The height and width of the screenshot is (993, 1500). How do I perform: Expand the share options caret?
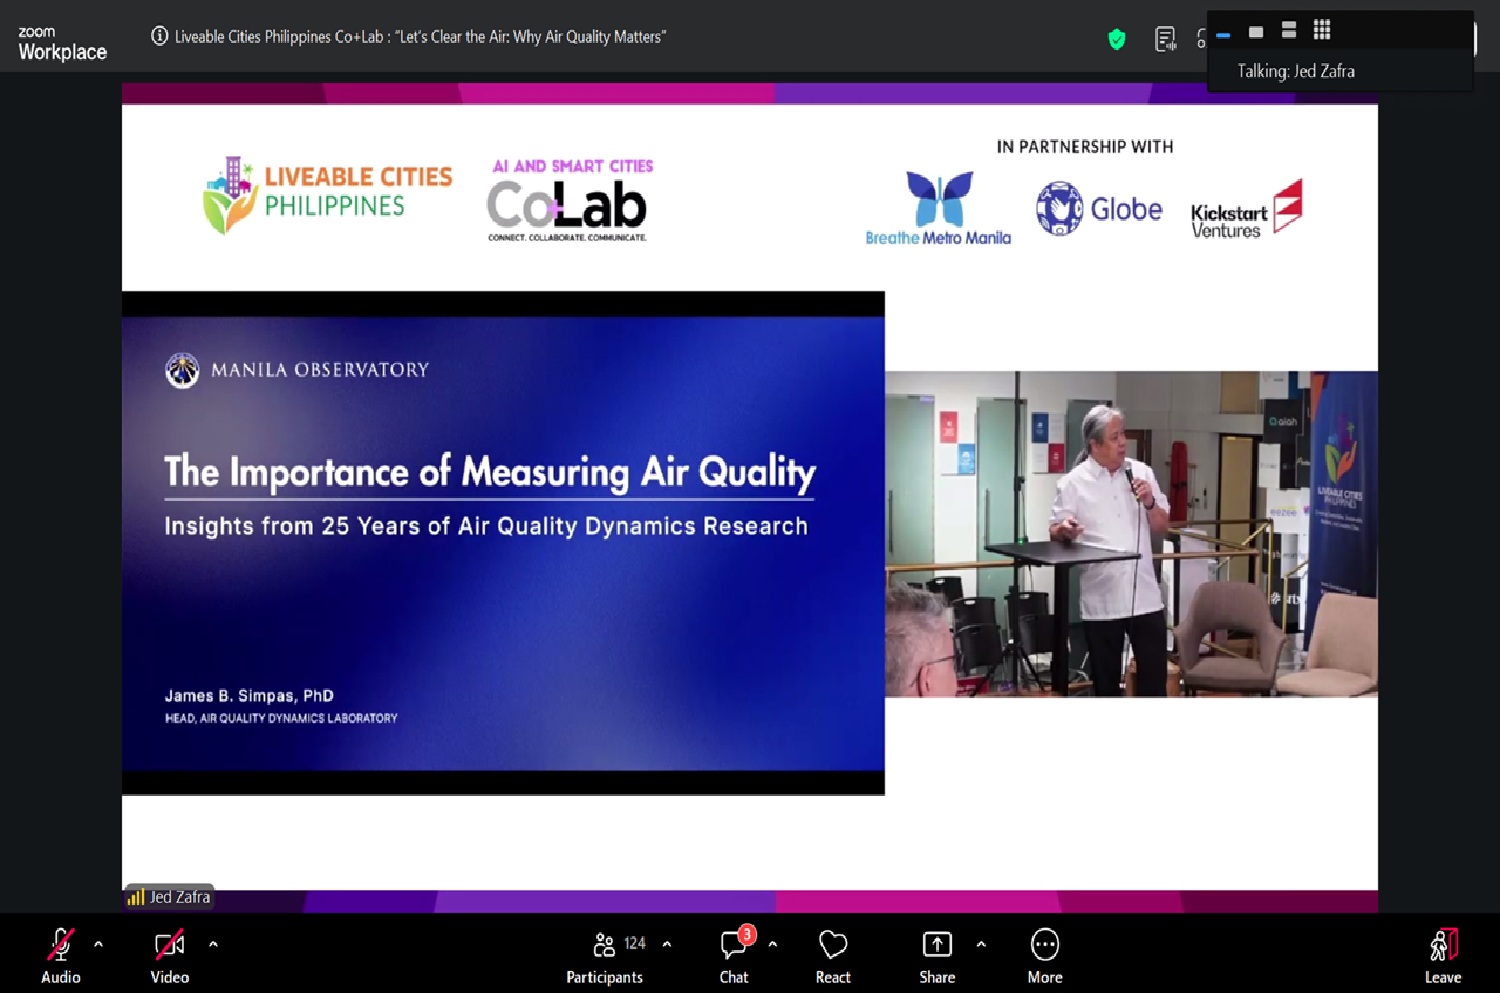981,943
